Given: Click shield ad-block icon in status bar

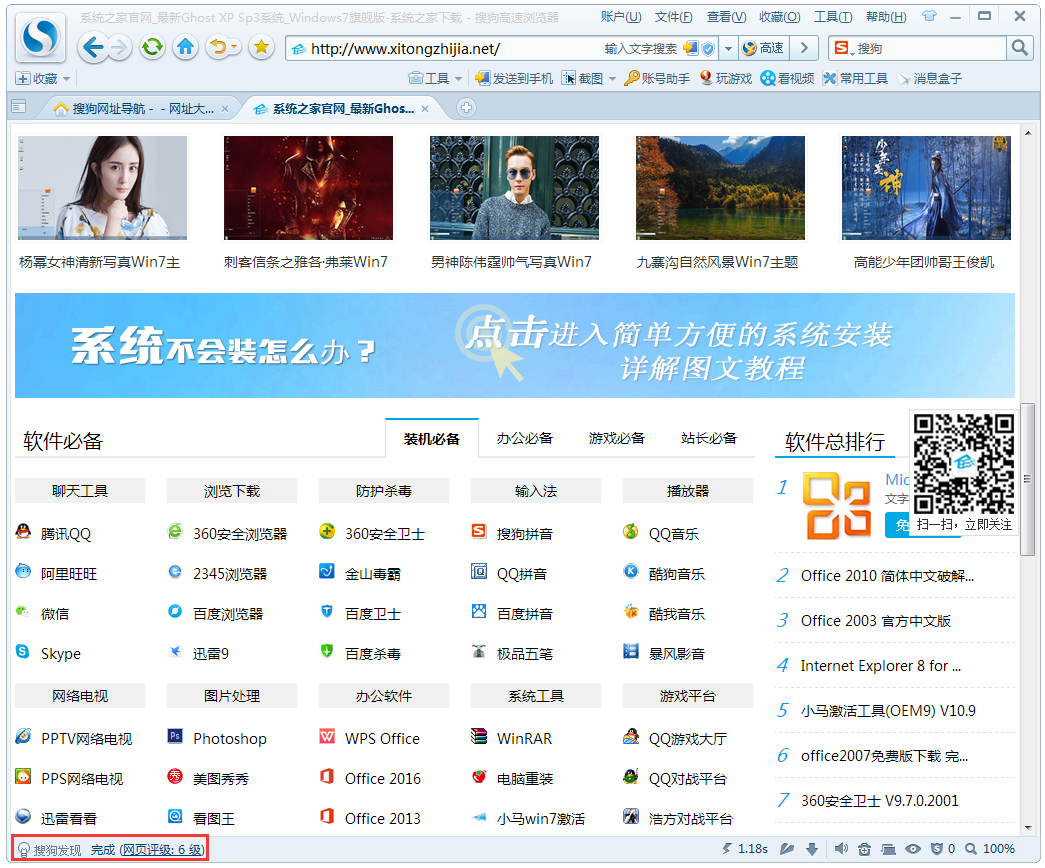Looking at the screenshot, I should (936, 848).
